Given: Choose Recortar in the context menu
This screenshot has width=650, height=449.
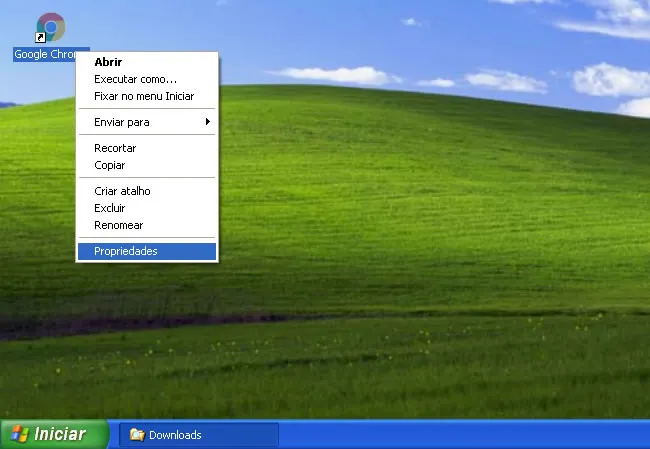Looking at the screenshot, I should (x=115, y=148).
